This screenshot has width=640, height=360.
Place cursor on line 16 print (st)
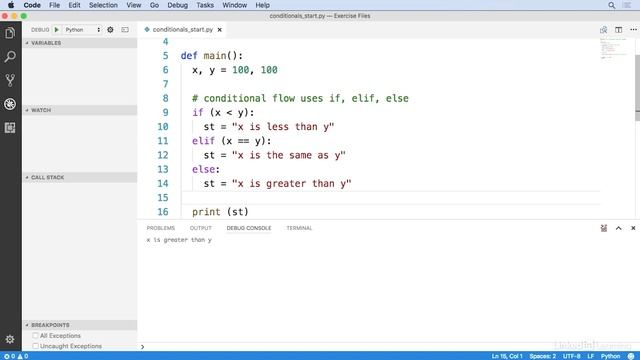[220, 212]
